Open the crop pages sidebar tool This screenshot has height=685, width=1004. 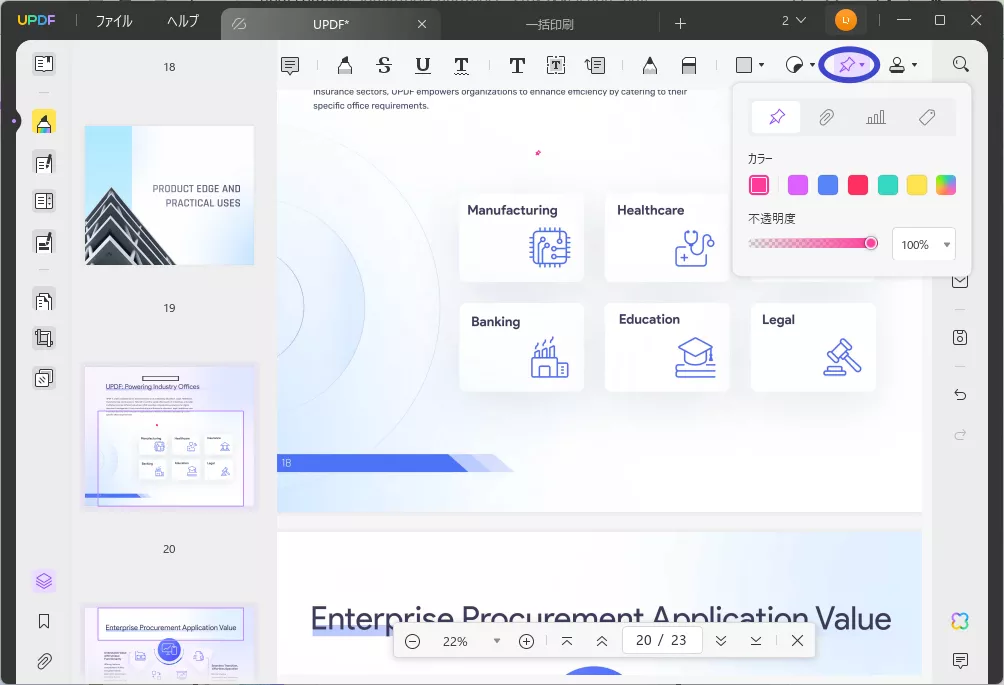click(x=44, y=338)
